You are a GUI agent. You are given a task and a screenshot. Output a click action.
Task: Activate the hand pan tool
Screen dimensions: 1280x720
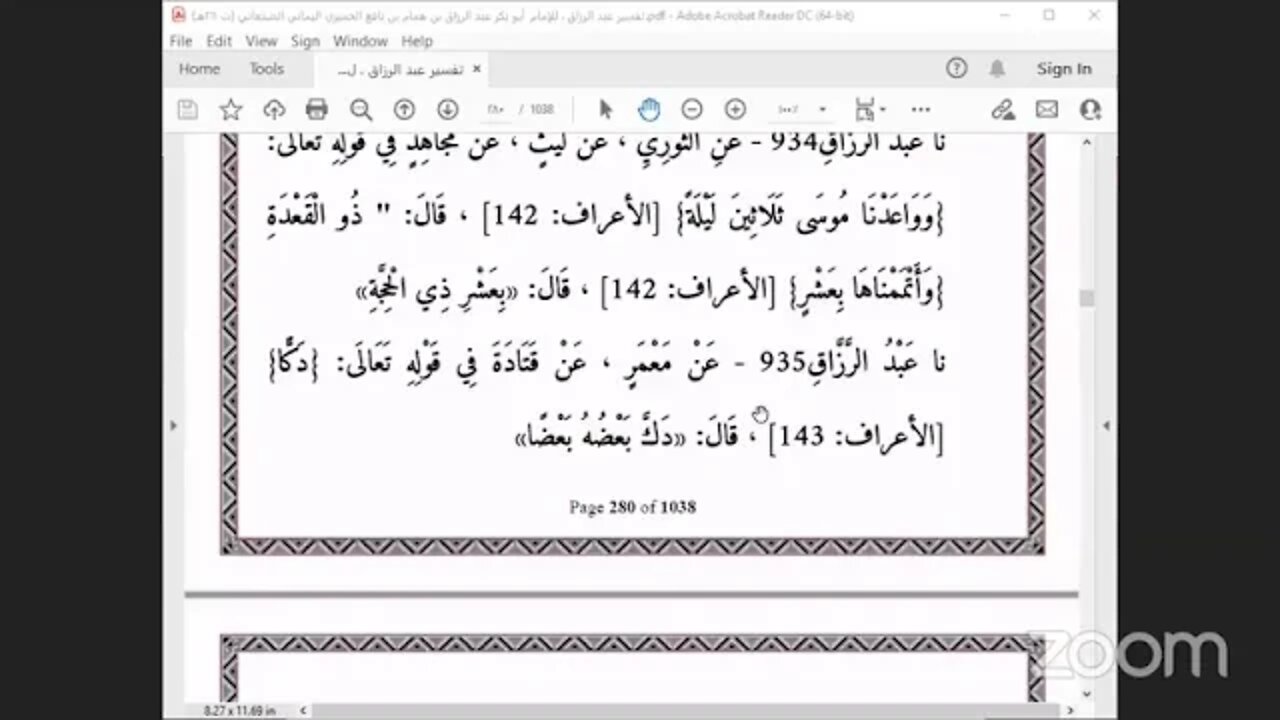(649, 110)
